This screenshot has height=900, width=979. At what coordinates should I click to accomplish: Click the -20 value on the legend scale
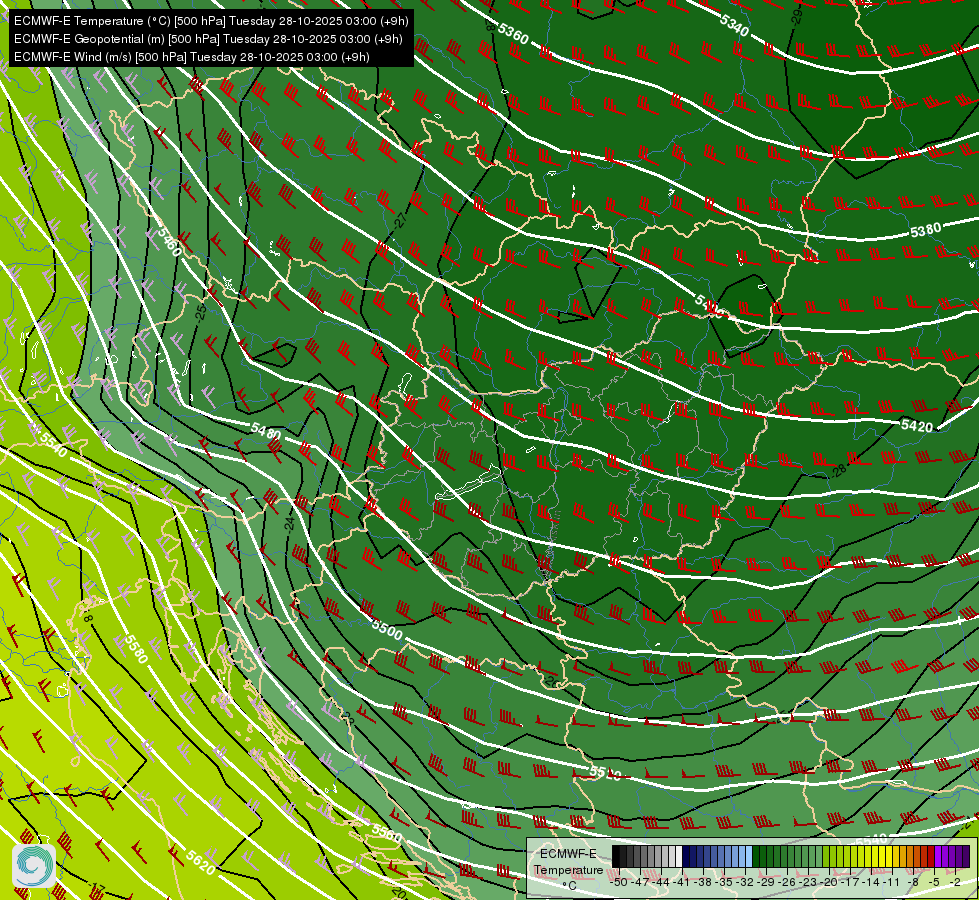point(829,883)
